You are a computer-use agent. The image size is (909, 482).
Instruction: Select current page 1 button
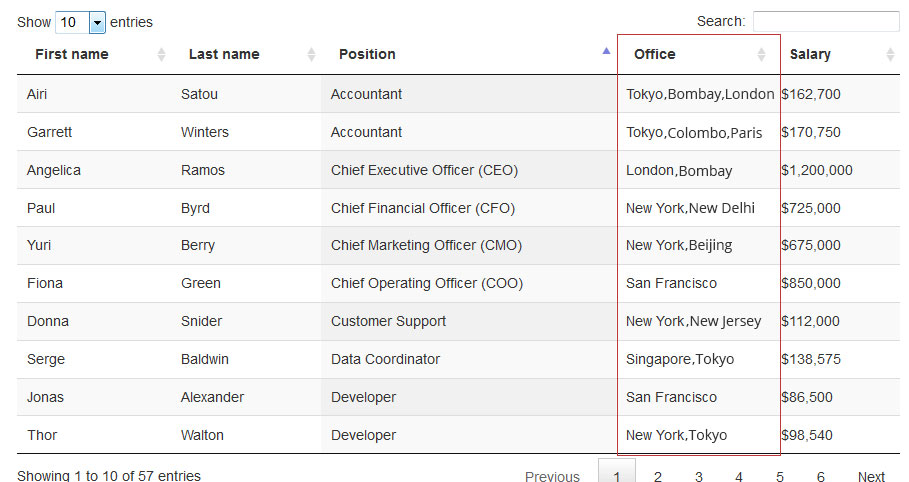click(617, 475)
